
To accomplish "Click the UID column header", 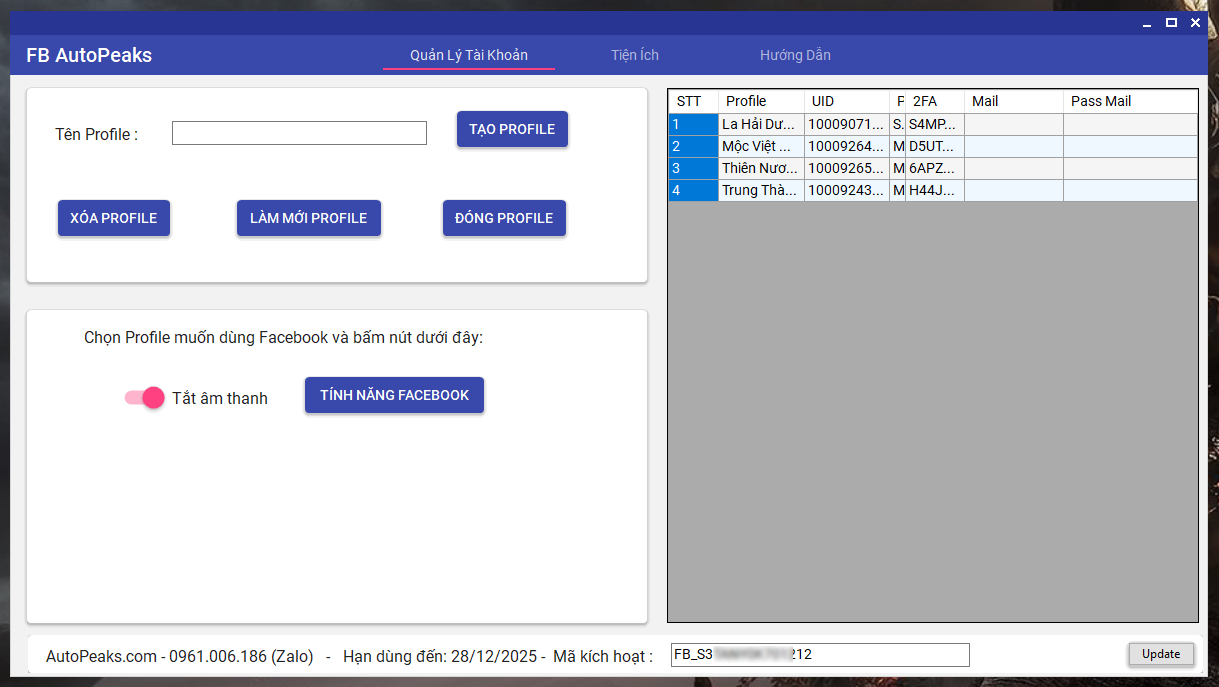I will (x=845, y=101).
